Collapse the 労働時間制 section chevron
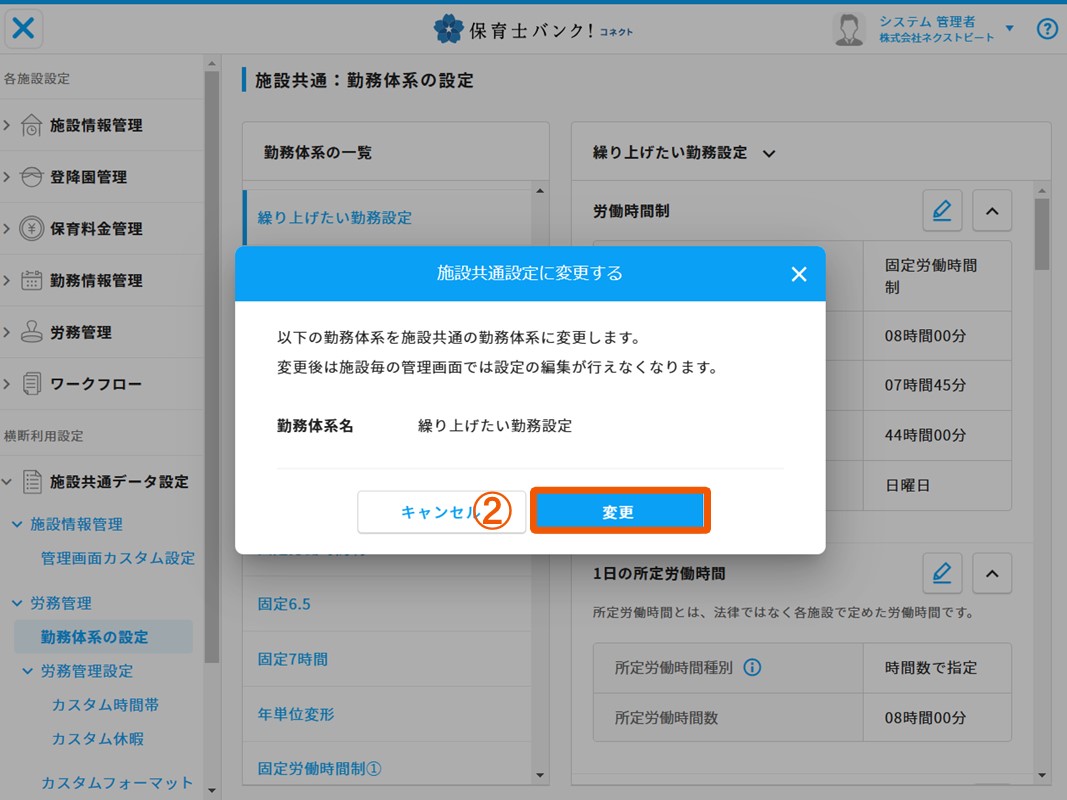Image resolution: width=1067 pixels, height=800 pixels. [991, 210]
